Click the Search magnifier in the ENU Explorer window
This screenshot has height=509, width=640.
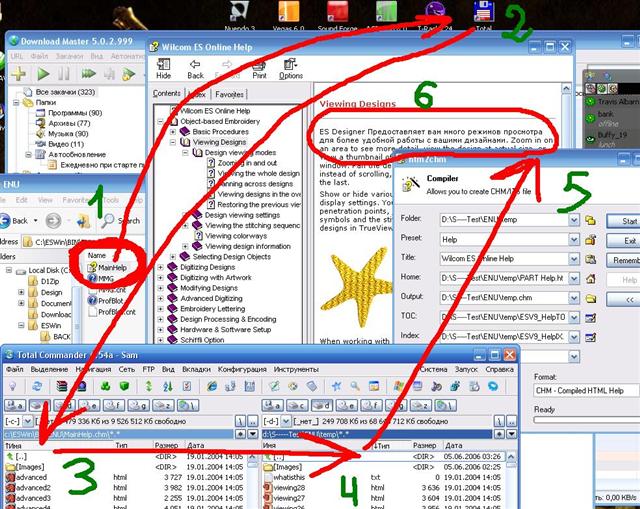pos(108,220)
